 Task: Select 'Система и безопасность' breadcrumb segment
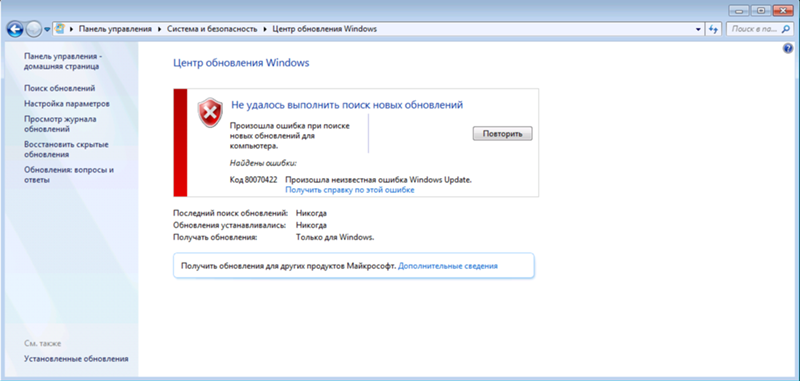[x=212, y=29]
